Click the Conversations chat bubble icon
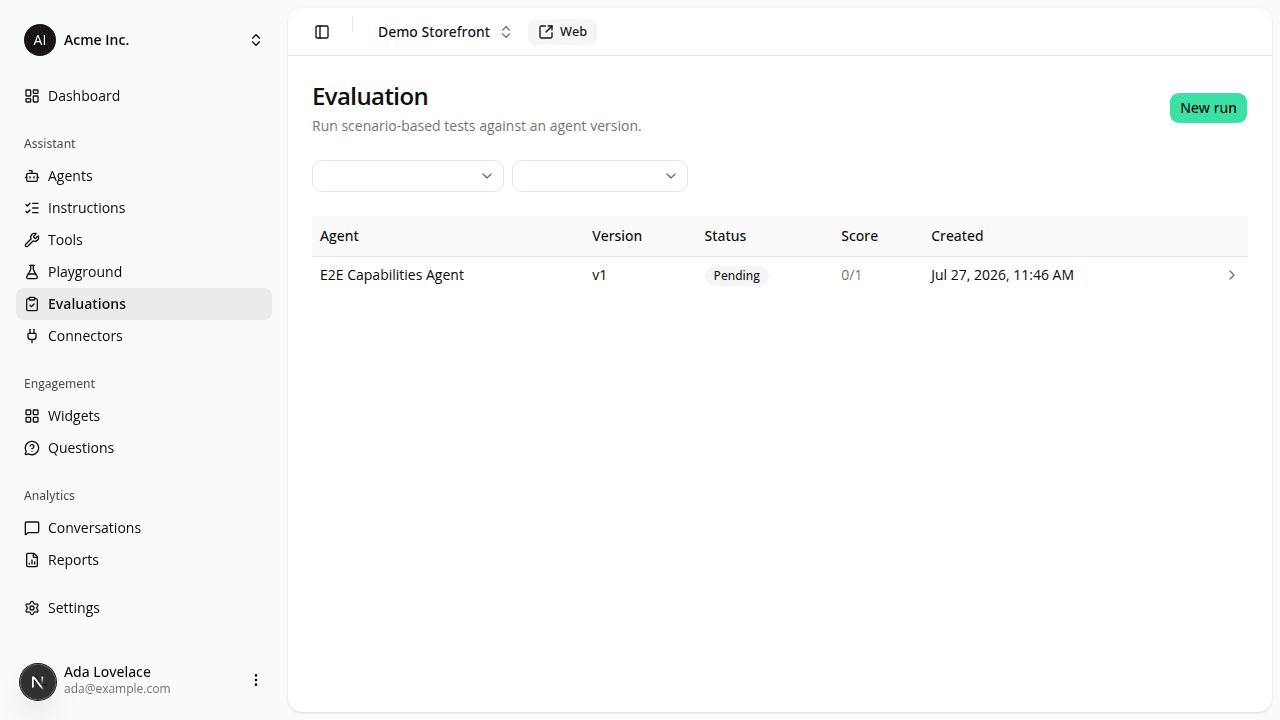The height and width of the screenshot is (720, 1280). (32, 528)
